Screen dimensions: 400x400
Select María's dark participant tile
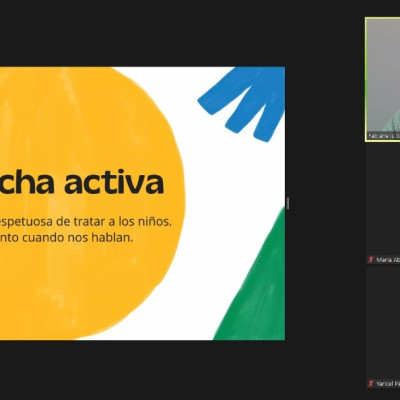click(383, 205)
